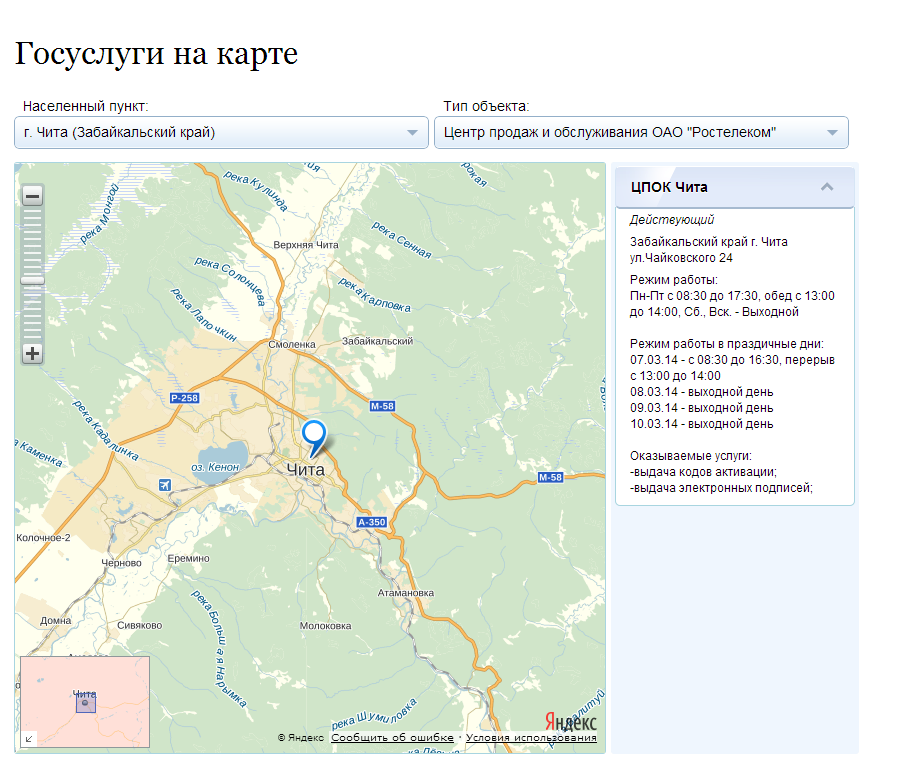This screenshot has height=780, width=897.
Task: Open the Условия использования link
Action: click(x=531, y=738)
